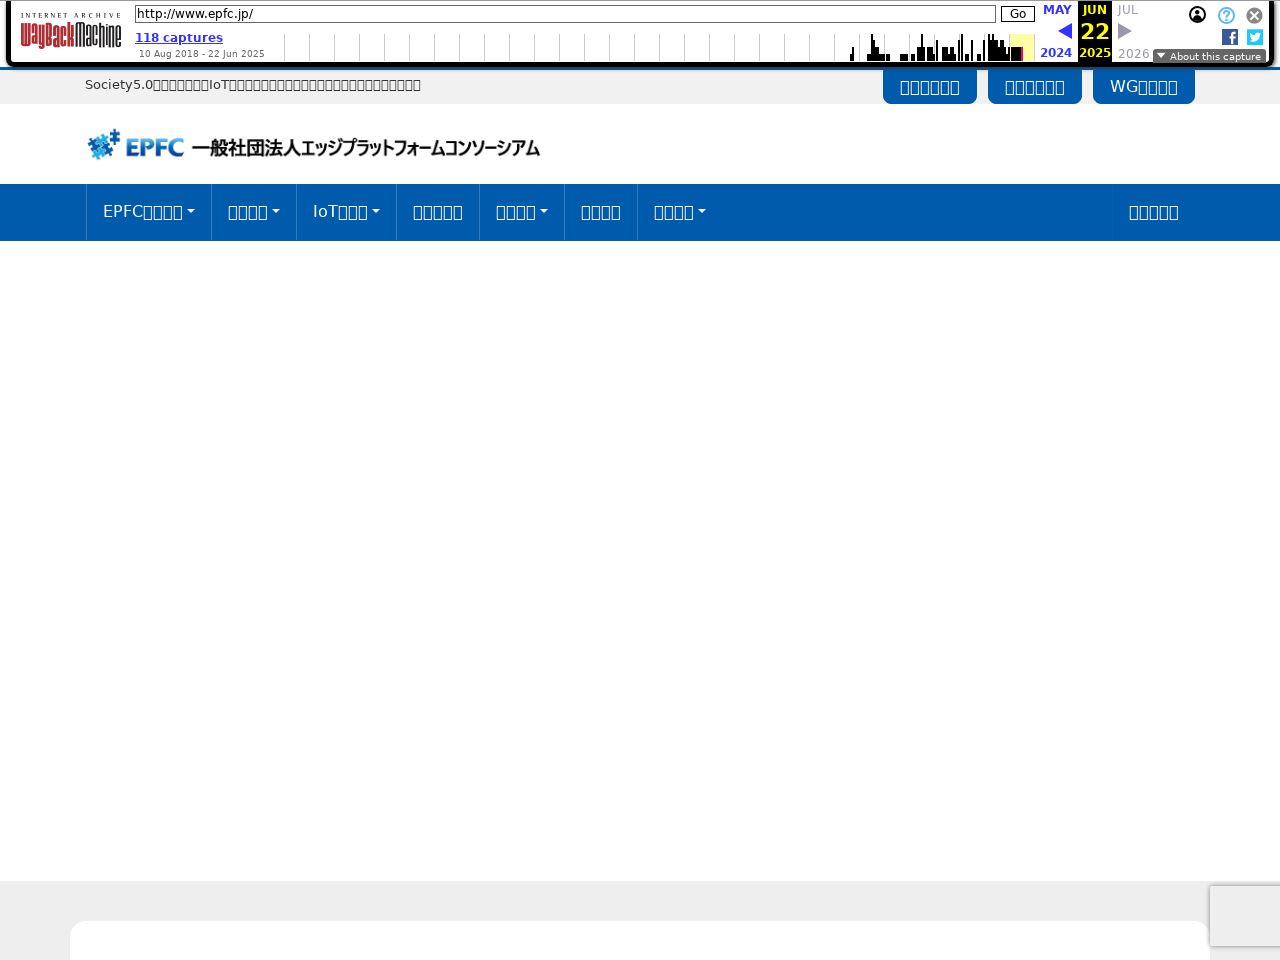Click the gray next-capture arrow

pyautogui.click(x=1125, y=31)
